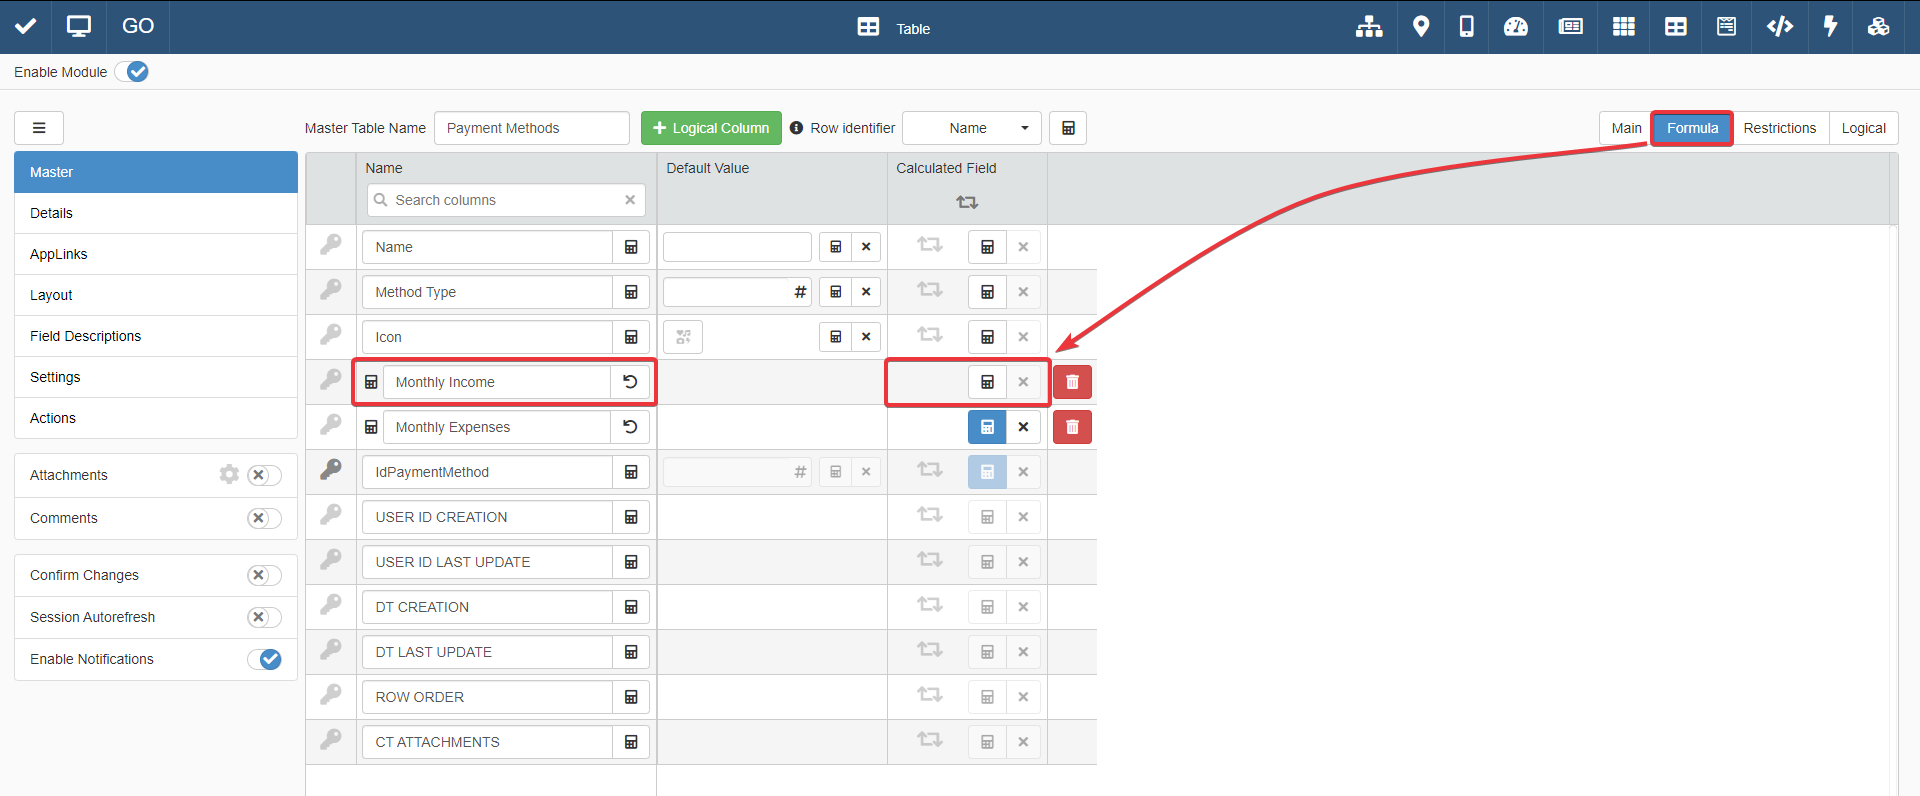Image resolution: width=1920 pixels, height=796 pixels.
Task: Delete the Monthly Income logical column
Action: 1072,382
